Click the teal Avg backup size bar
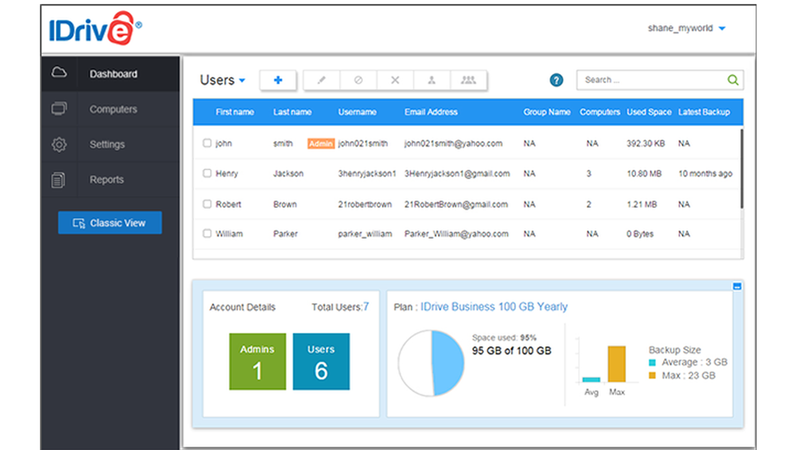Viewport: 800px width, 450px height. coord(591,380)
